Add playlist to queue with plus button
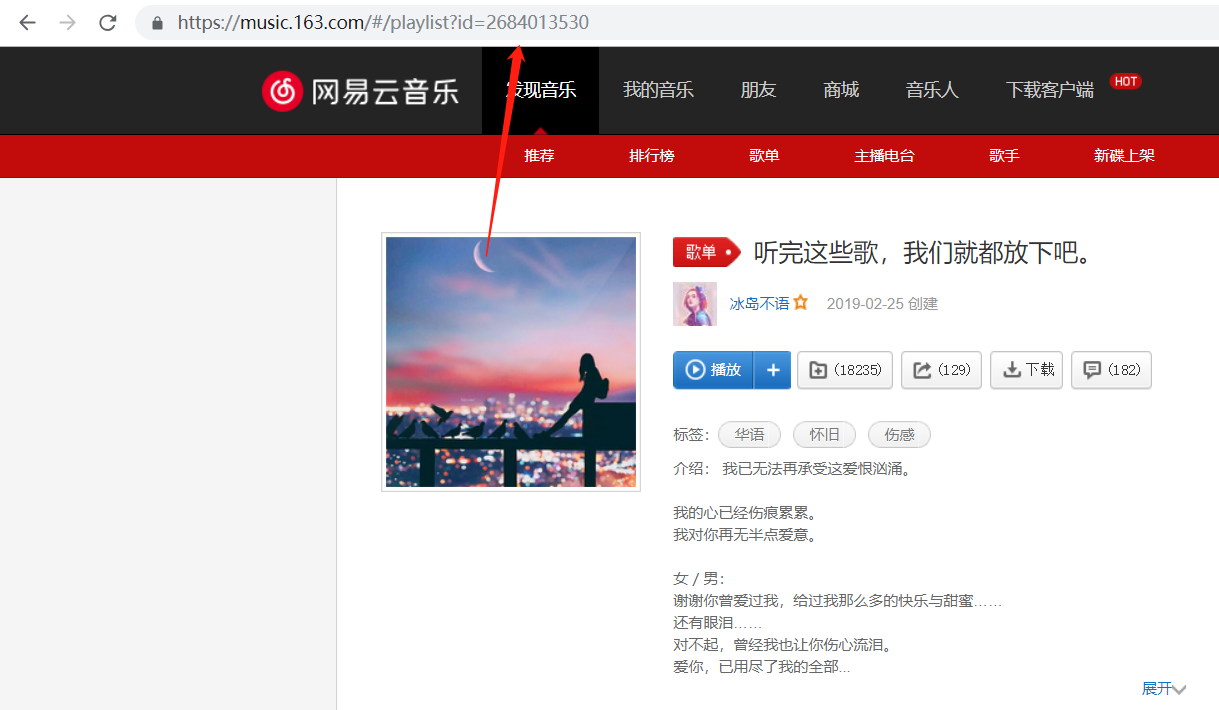The image size is (1219, 710). pos(772,370)
